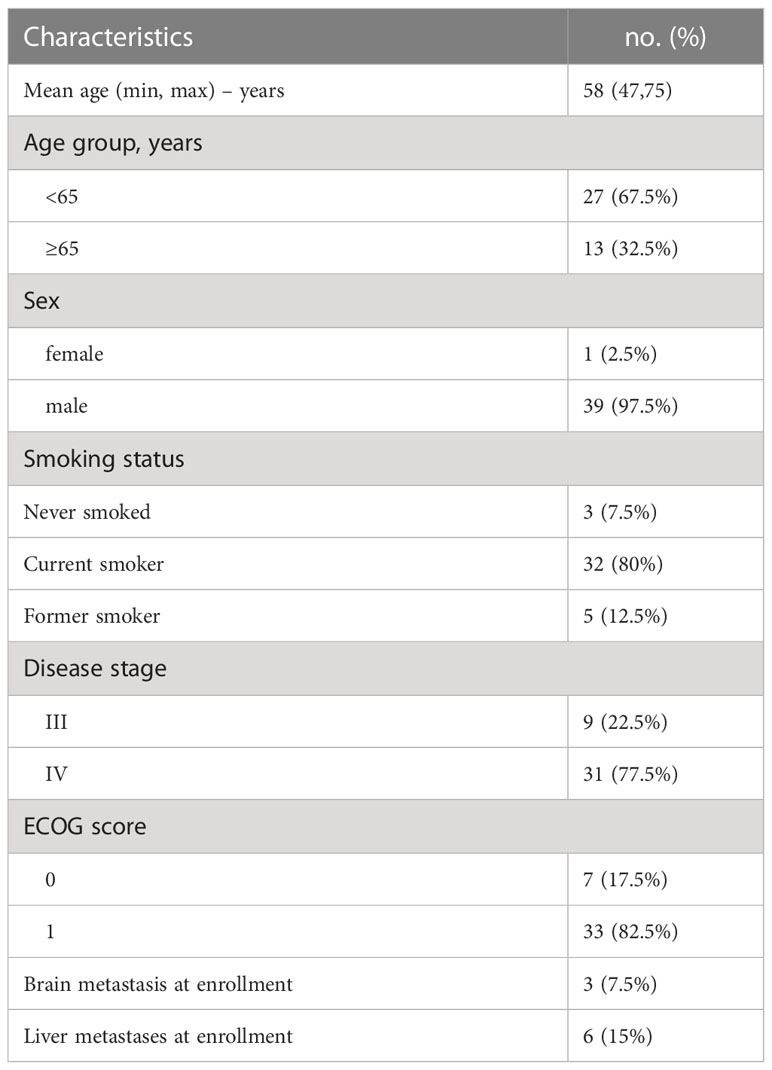Select the stage III row label

(x=56, y=722)
